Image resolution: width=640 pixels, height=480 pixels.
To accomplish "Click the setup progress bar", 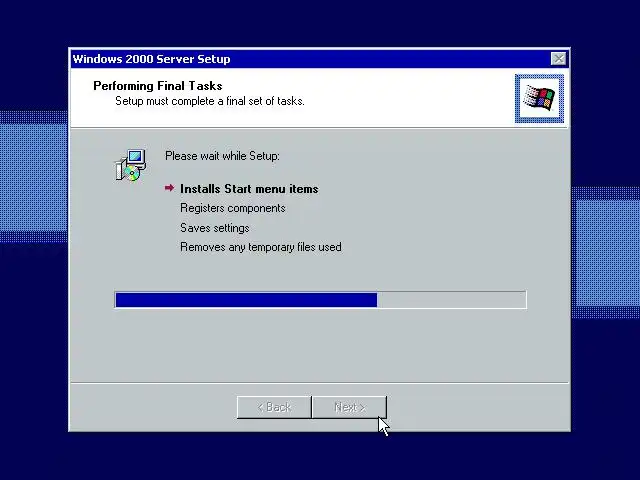I will coord(320,300).
